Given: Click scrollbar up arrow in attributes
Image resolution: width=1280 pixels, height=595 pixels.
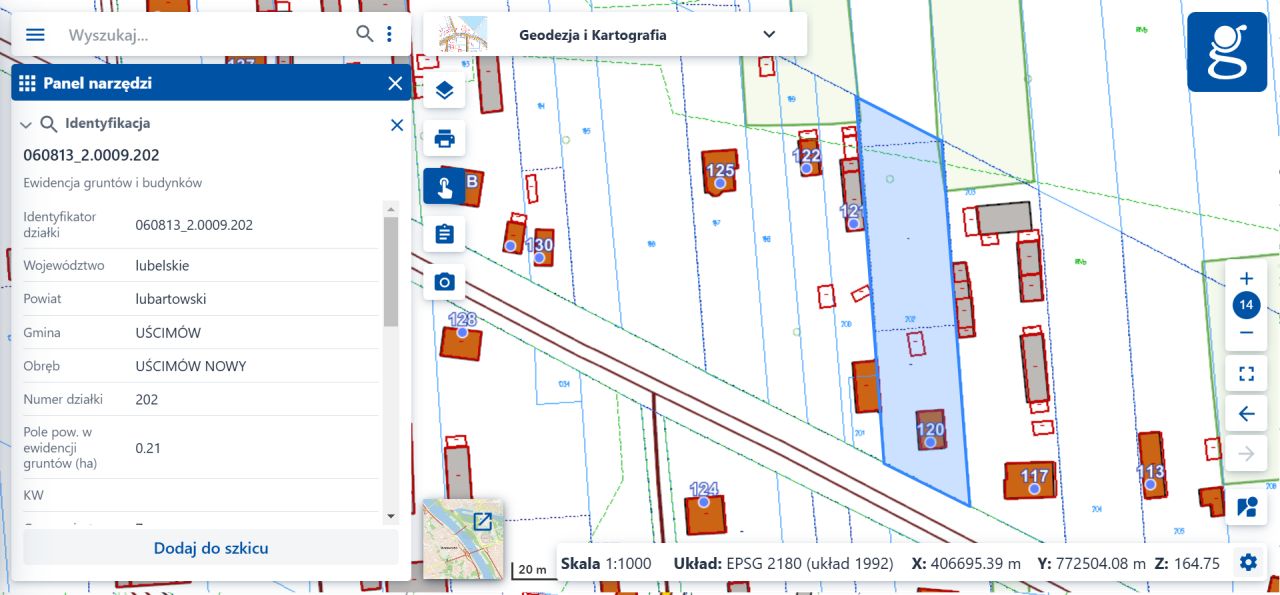Looking at the screenshot, I should 391,208.
